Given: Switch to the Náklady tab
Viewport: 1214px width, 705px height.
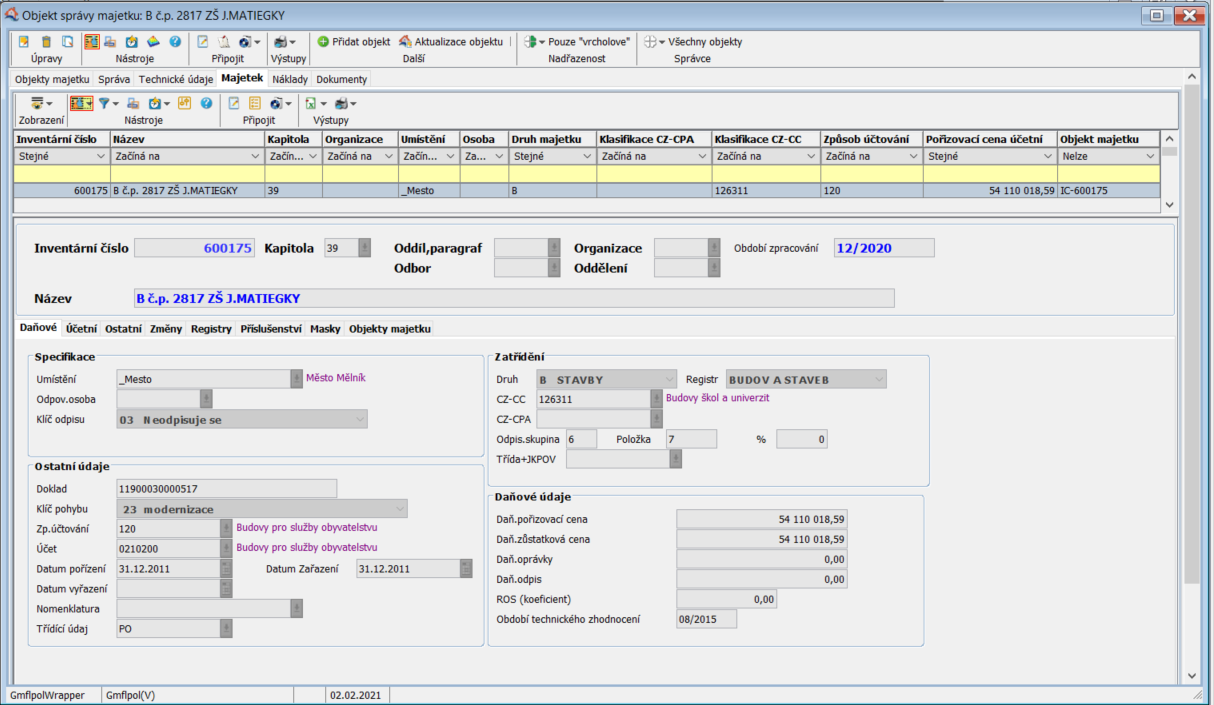Looking at the screenshot, I should 289,79.
